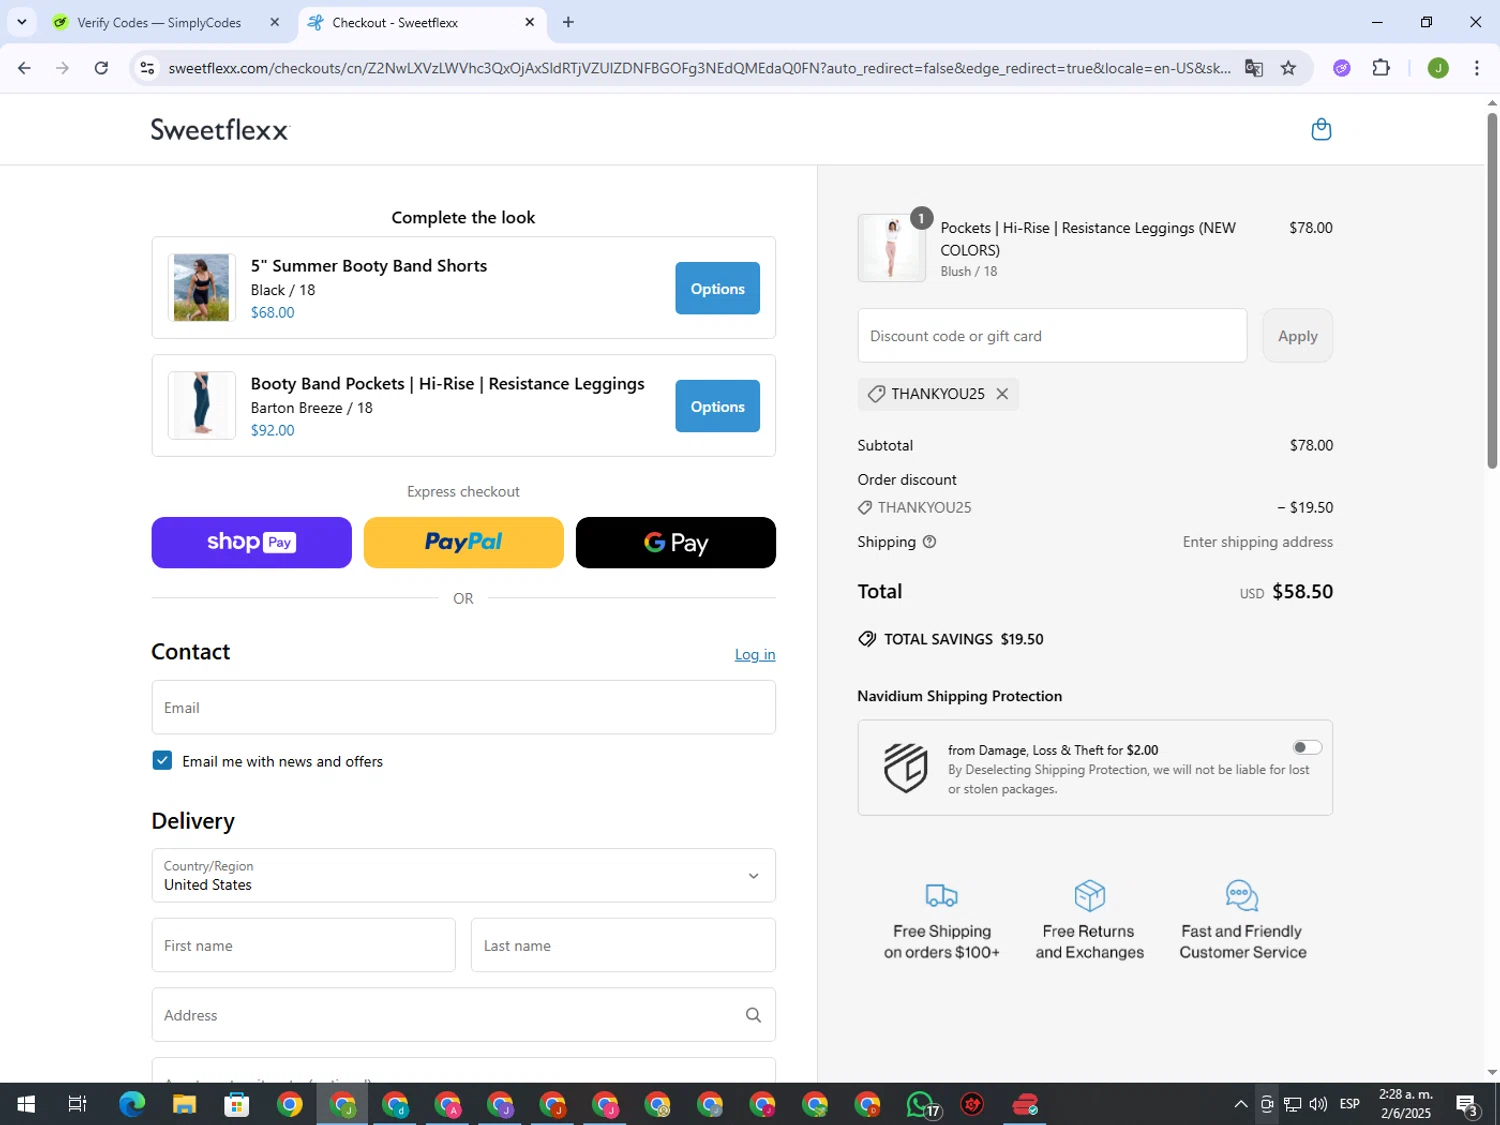This screenshot has height=1125, width=1500.
Task: Open the Sweetflexx logo link
Action: pyautogui.click(x=219, y=130)
